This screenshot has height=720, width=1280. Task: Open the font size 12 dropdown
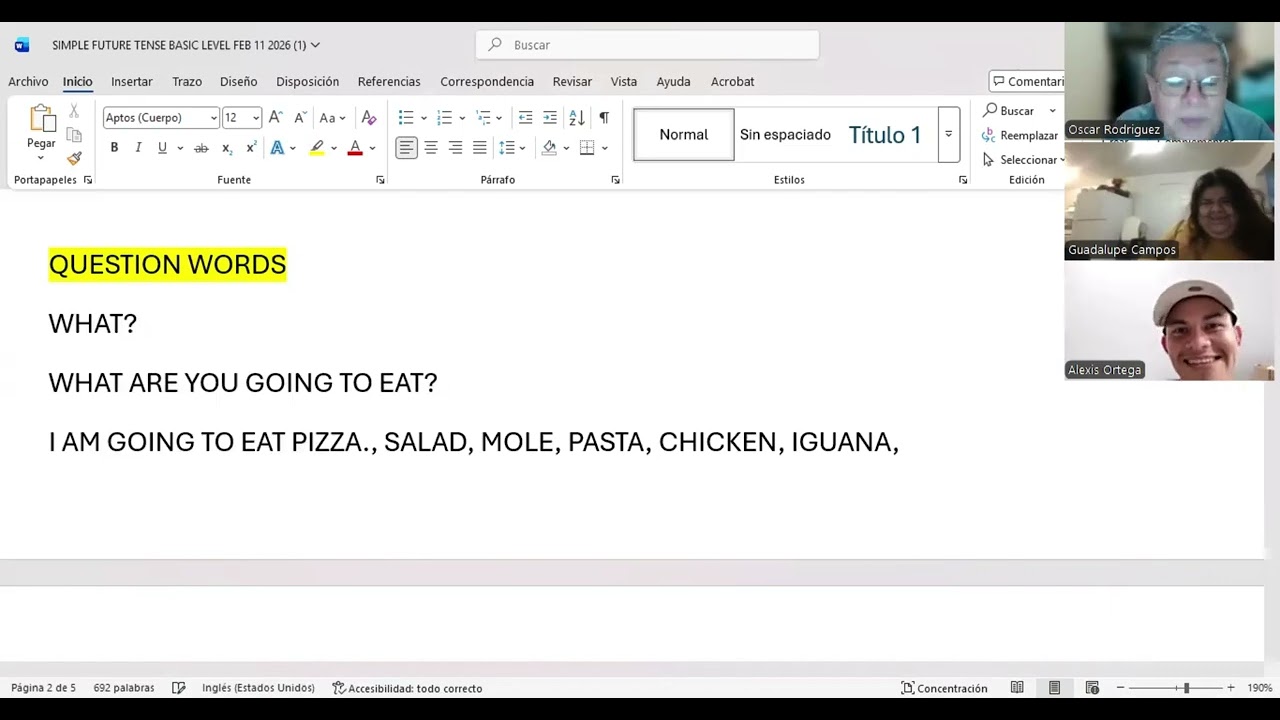[x=256, y=118]
